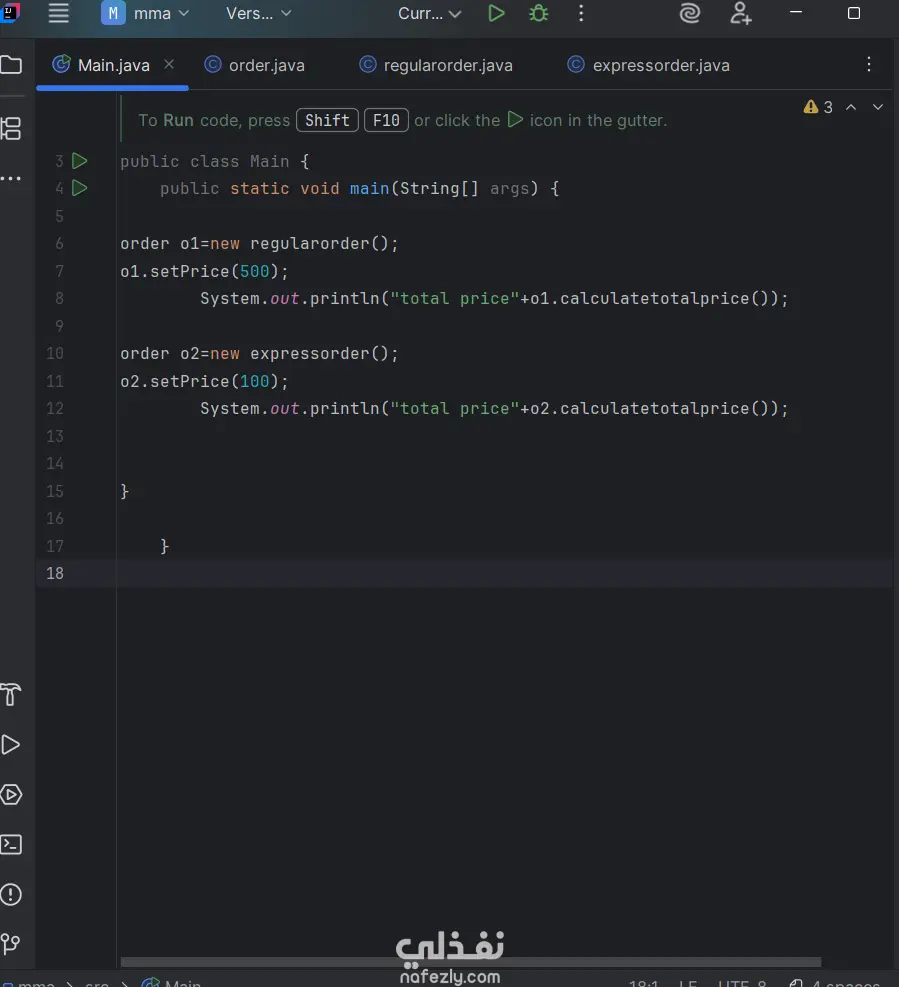Place cursor on empty line 18
899x987 pixels.
pyautogui.click(x=504, y=573)
